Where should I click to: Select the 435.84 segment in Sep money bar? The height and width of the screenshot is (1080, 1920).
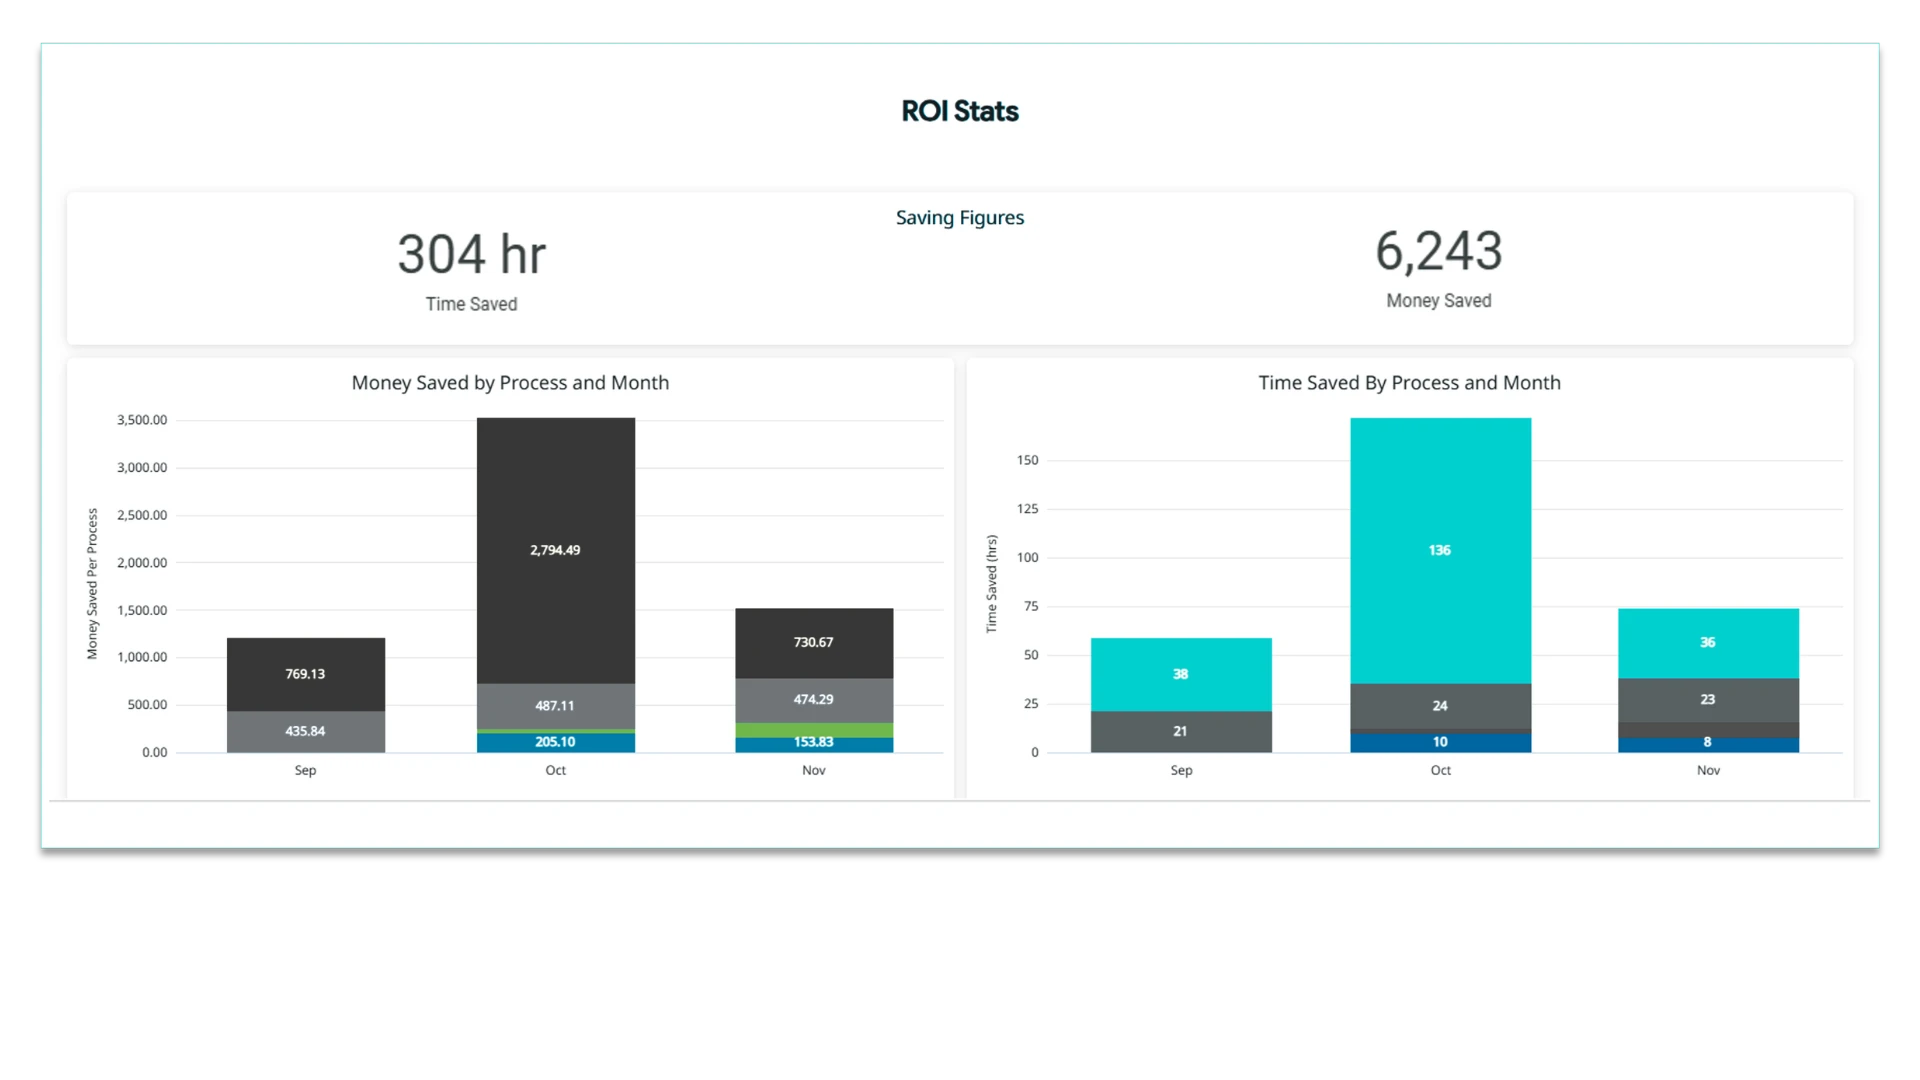coord(306,732)
